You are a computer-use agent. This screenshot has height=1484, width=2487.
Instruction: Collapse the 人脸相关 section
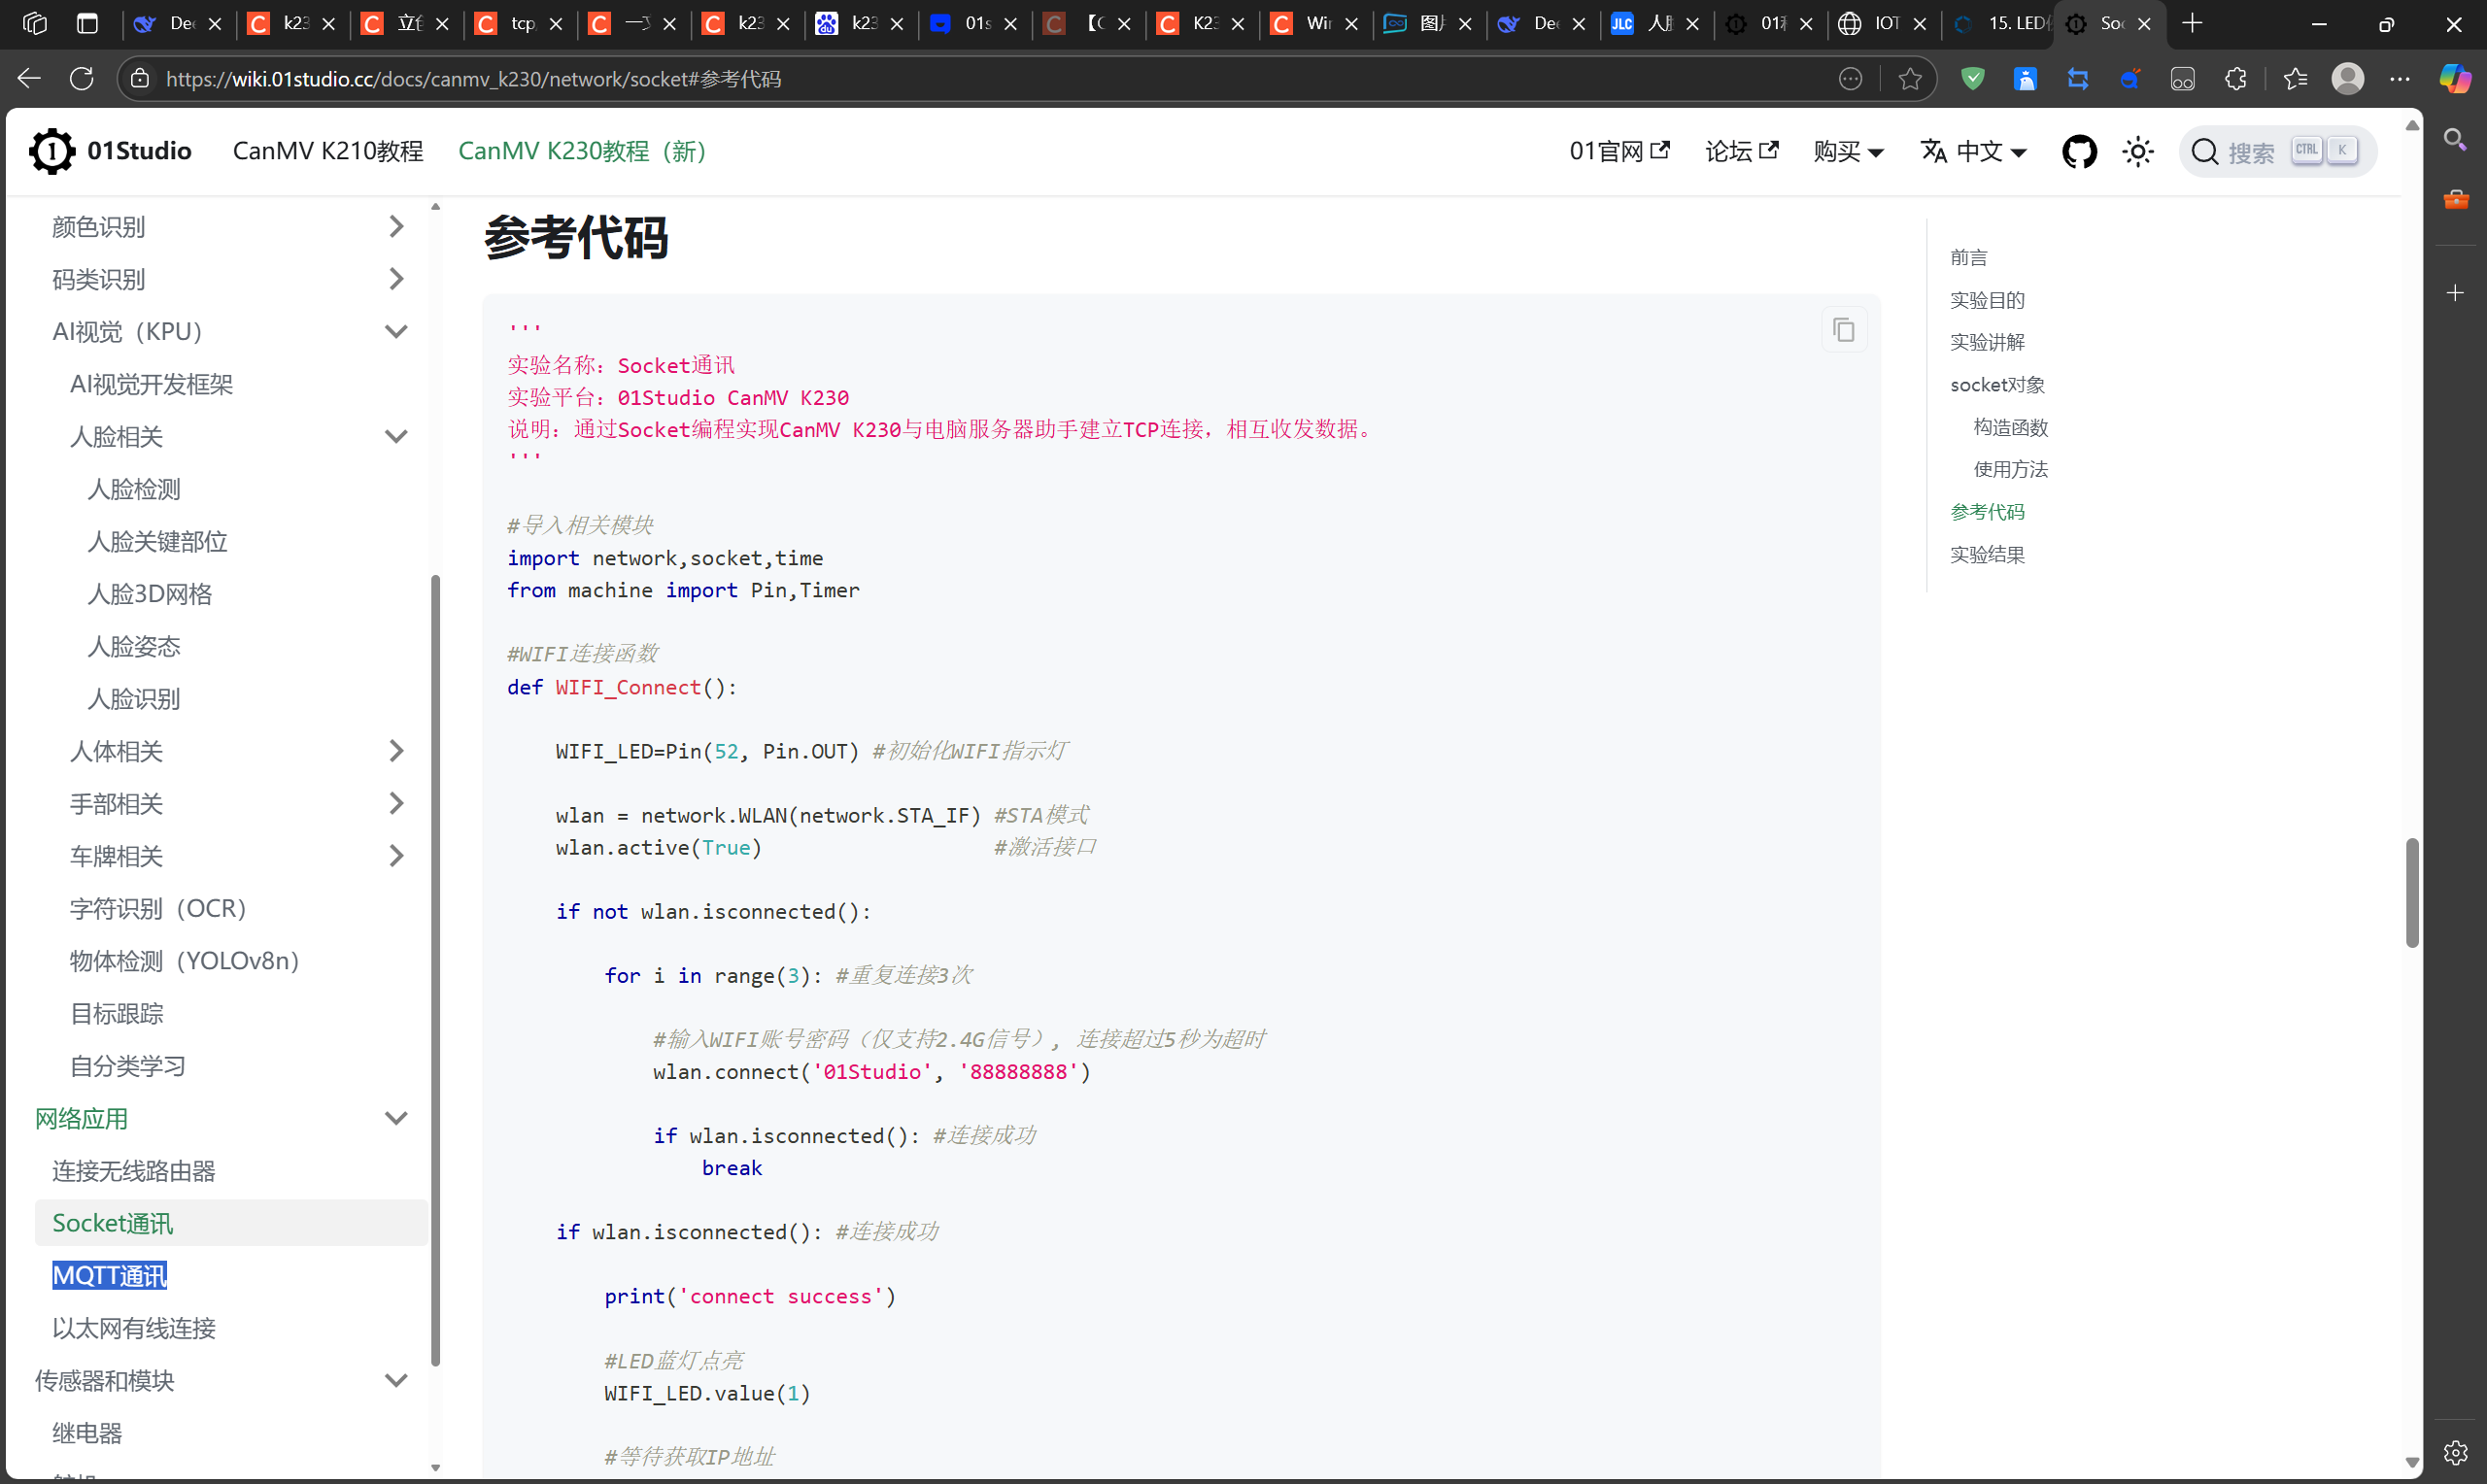point(396,437)
